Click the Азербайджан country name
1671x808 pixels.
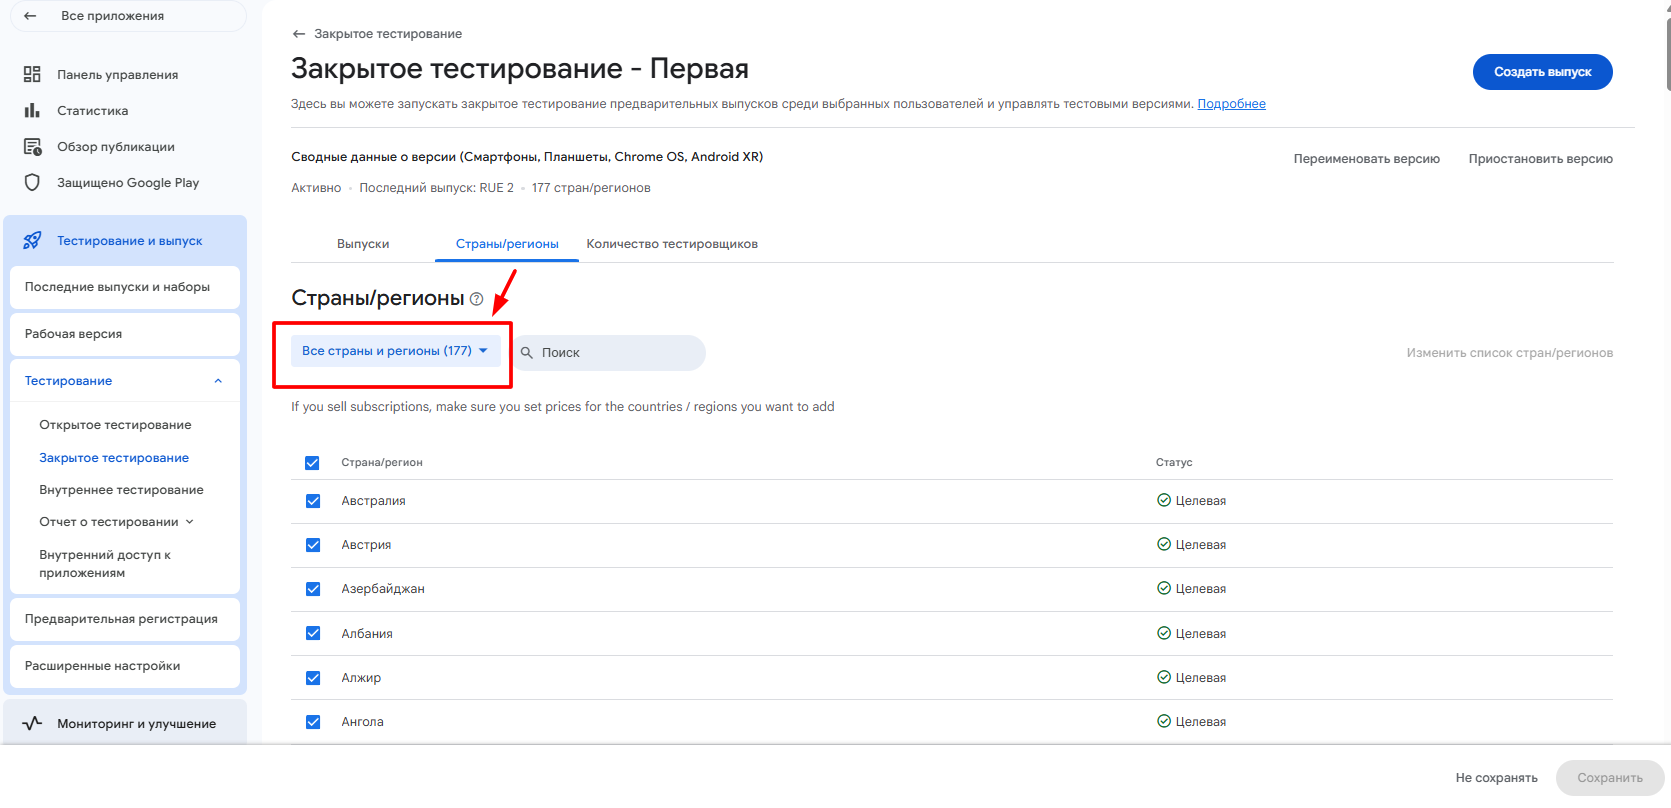[x=383, y=589]
